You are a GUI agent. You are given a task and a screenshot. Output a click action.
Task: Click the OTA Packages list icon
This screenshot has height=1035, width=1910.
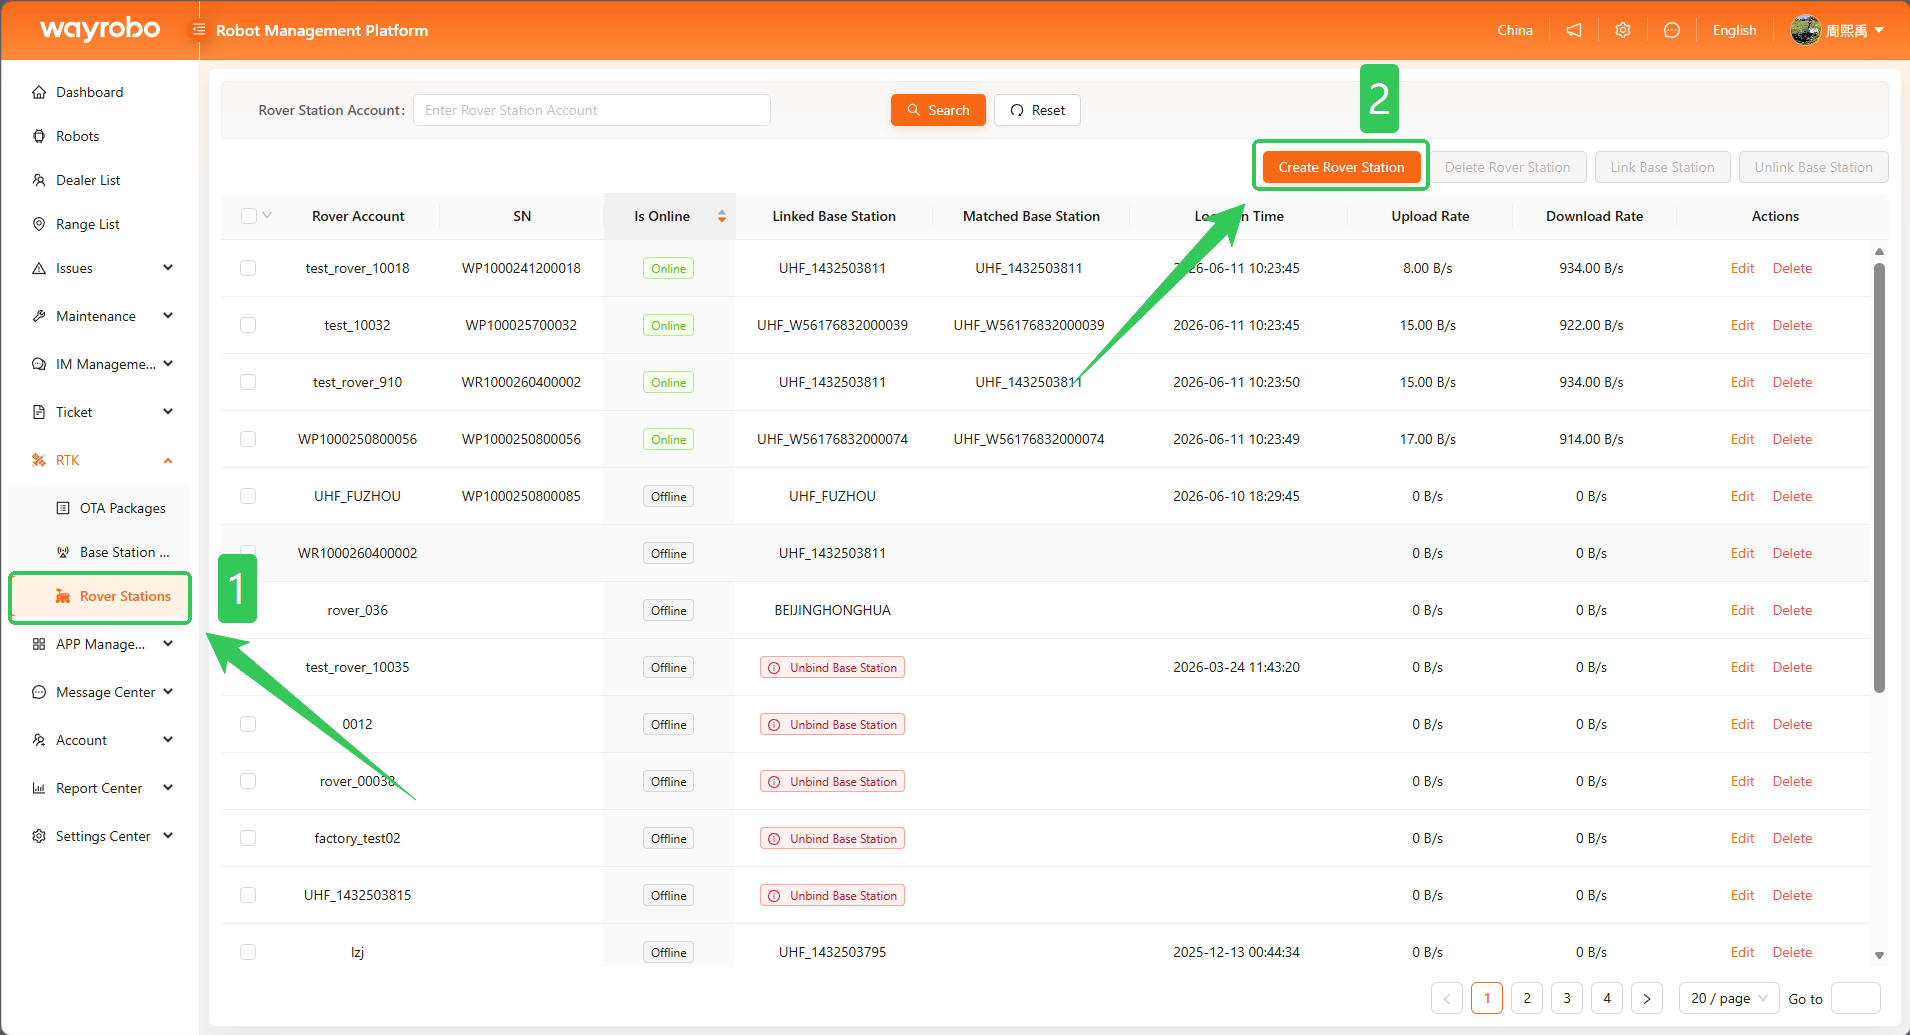coord(63,508)
